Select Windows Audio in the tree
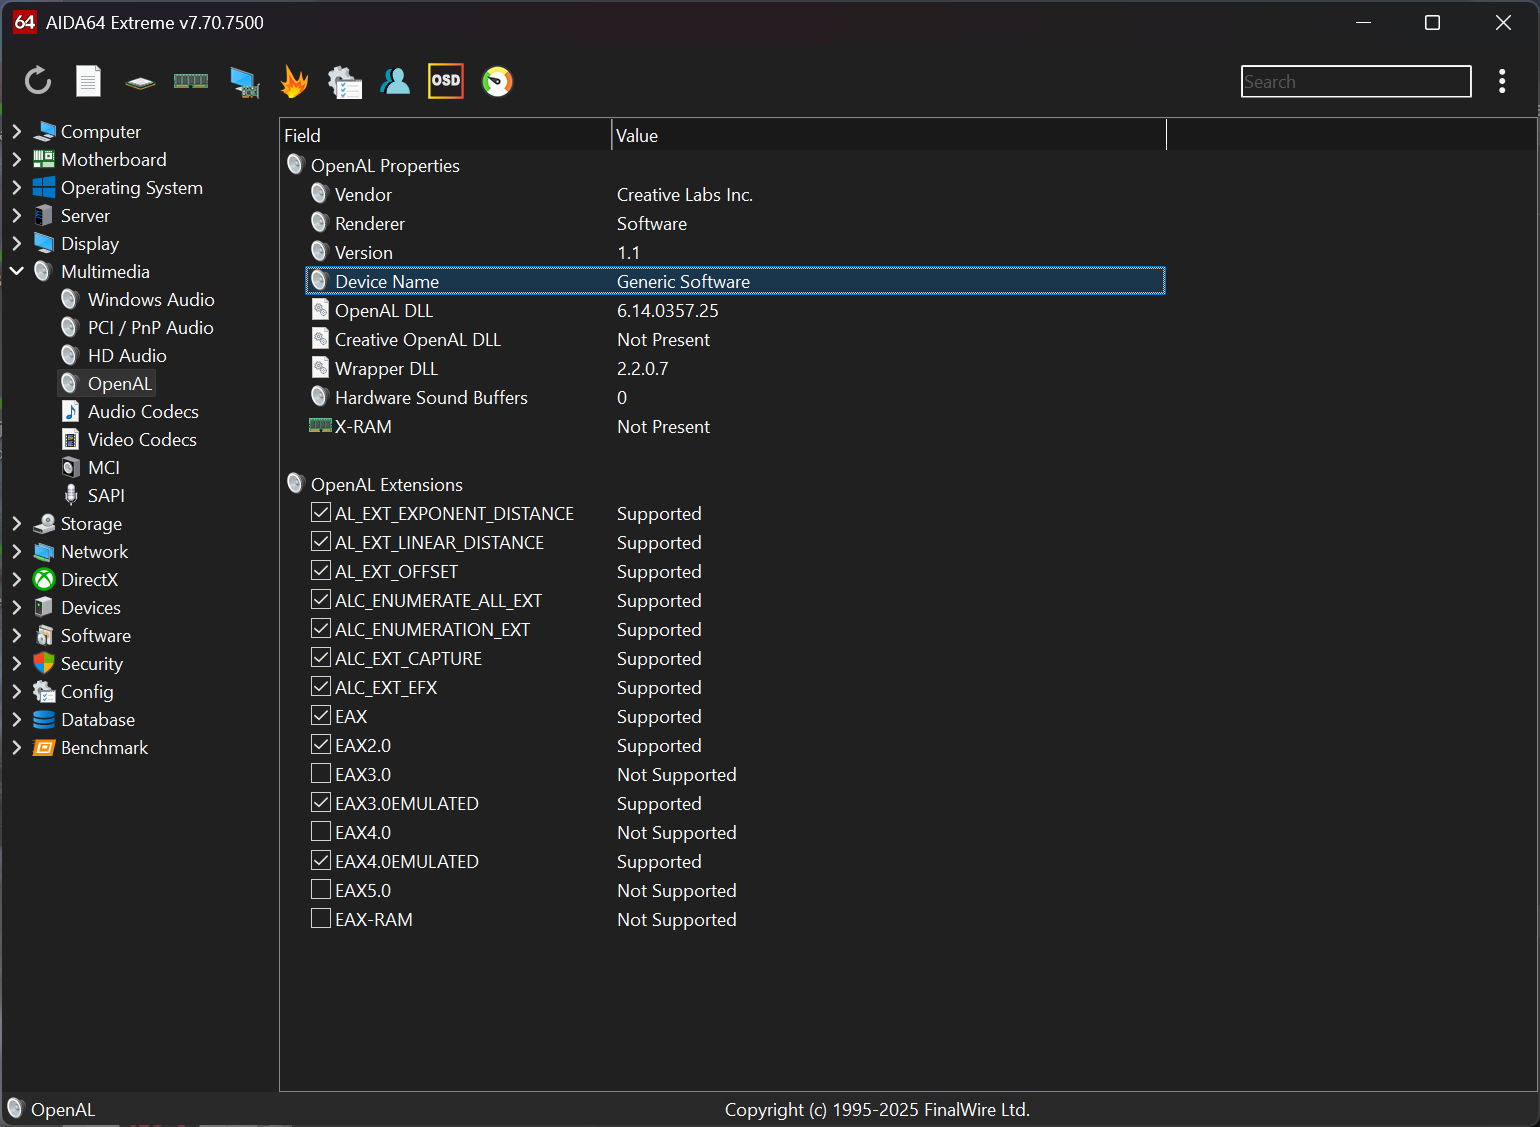 pyautogui.click(x=151, y=299)
